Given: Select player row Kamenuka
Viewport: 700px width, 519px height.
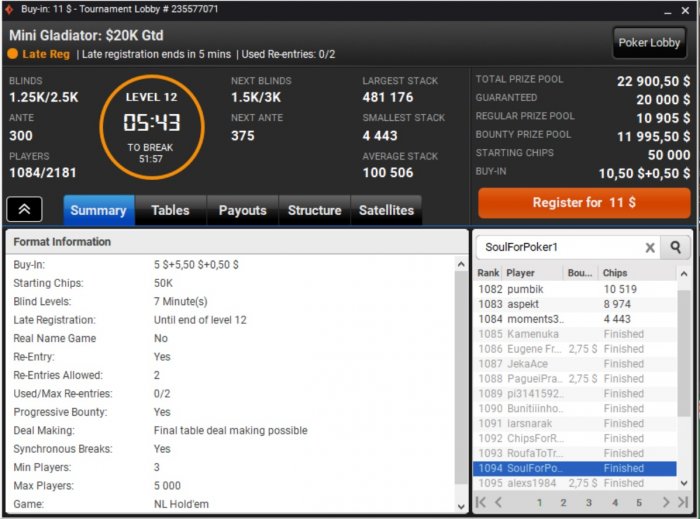Looking at the screenshot, I should (x=575, y=334).
